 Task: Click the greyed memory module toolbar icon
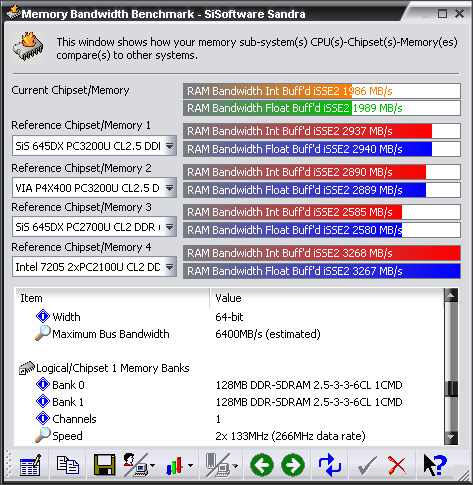coord(218,465)
